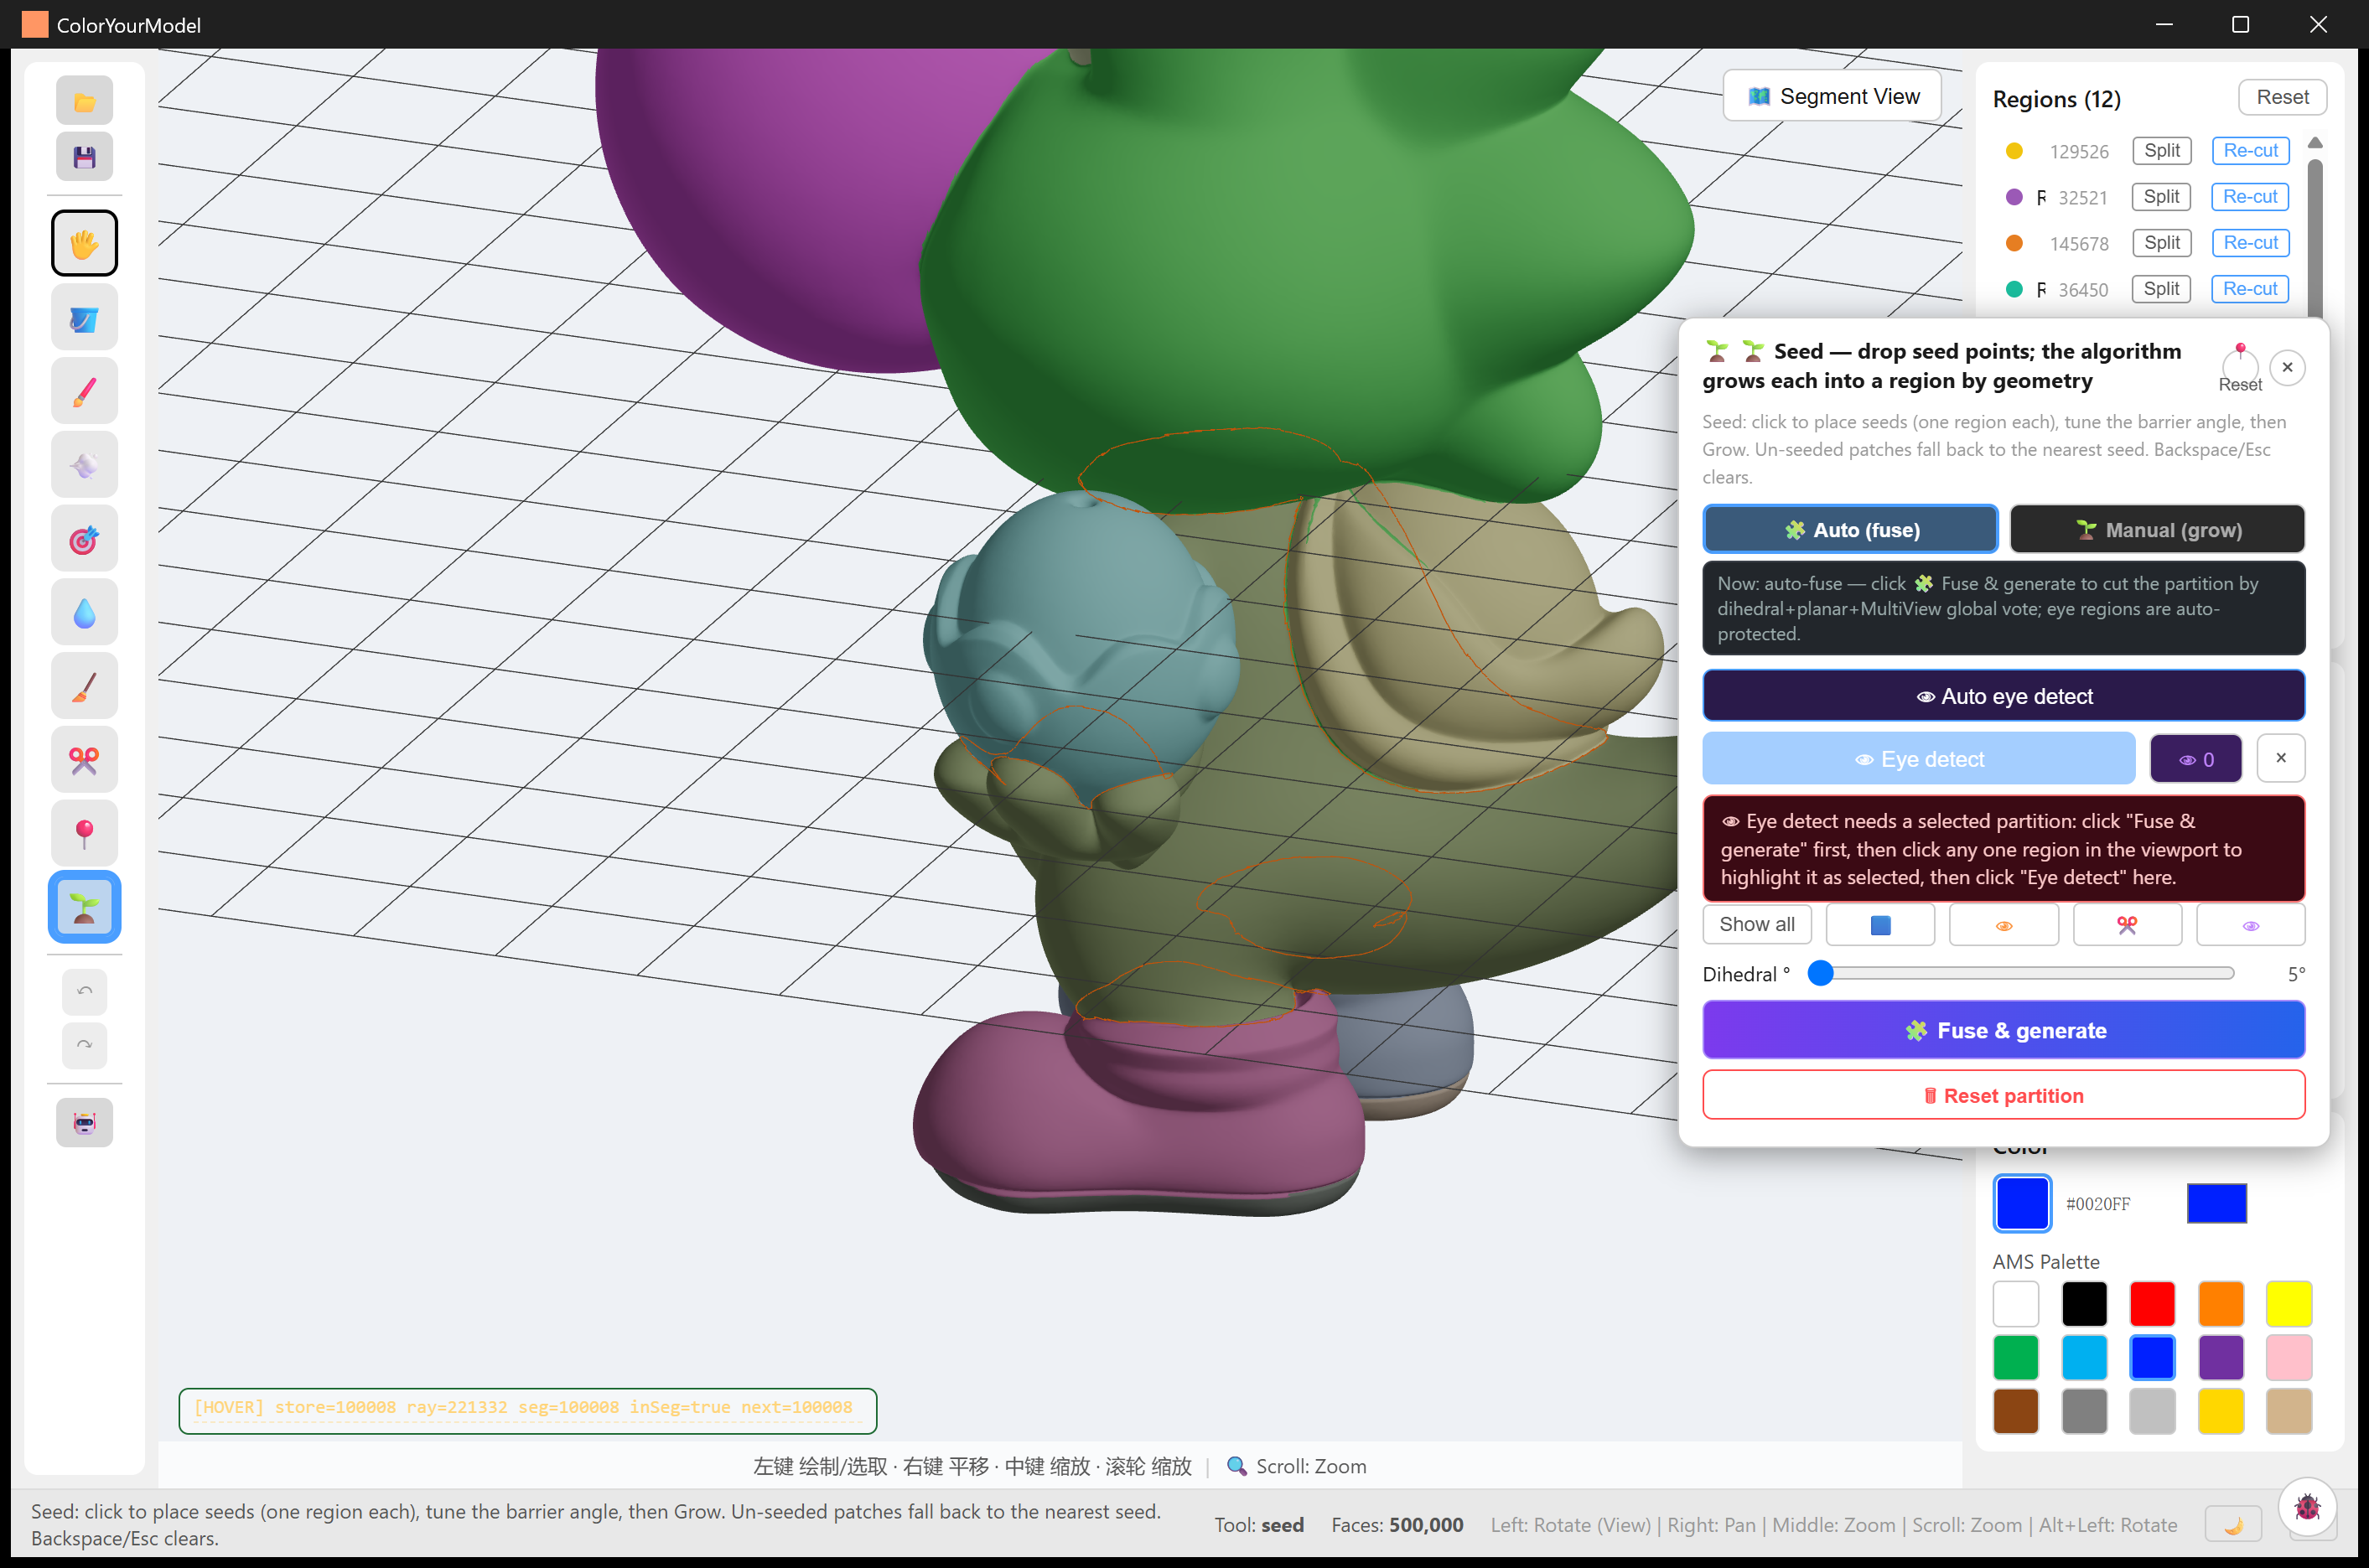Toggle the orange eye filter button

point(2003,925)
